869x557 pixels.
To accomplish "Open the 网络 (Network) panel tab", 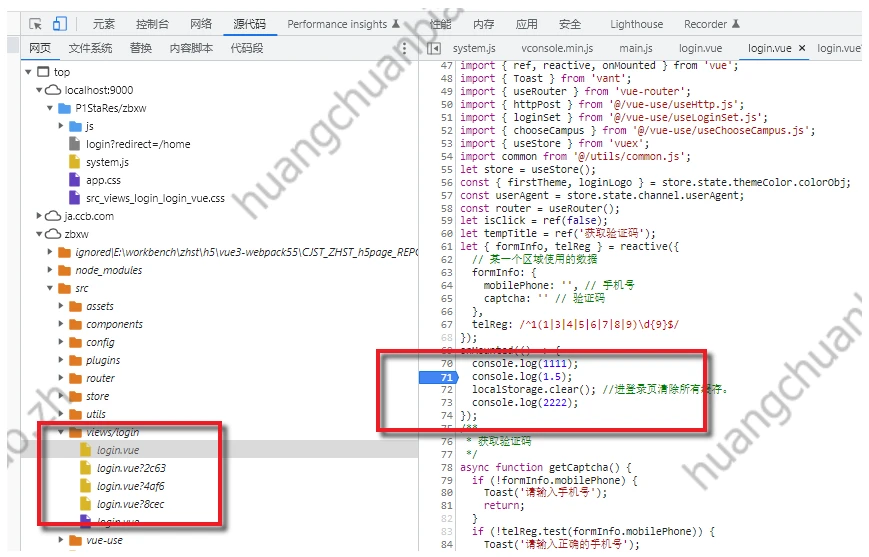I will pyautogui.click(x=201, y=24).
